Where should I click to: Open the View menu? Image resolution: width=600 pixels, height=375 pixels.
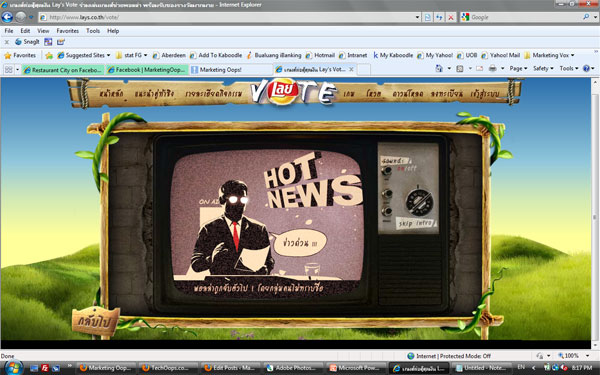43,31
